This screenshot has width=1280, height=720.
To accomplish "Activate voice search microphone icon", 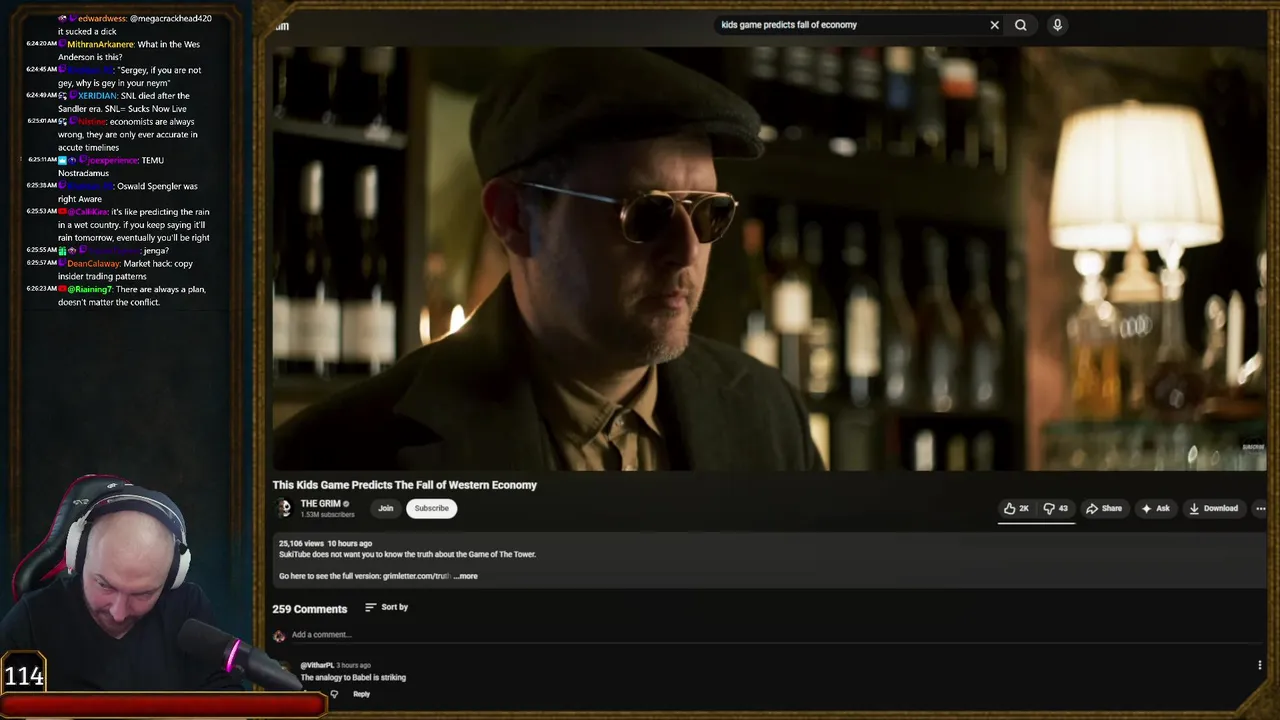I will [1057, 25].
